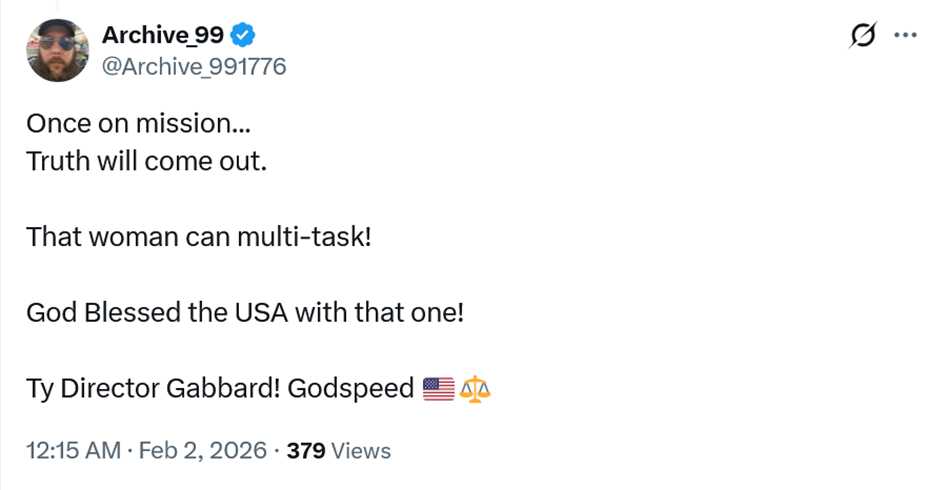Open the three-dot More options menu

pyautogui.click(x=905, y=36)
